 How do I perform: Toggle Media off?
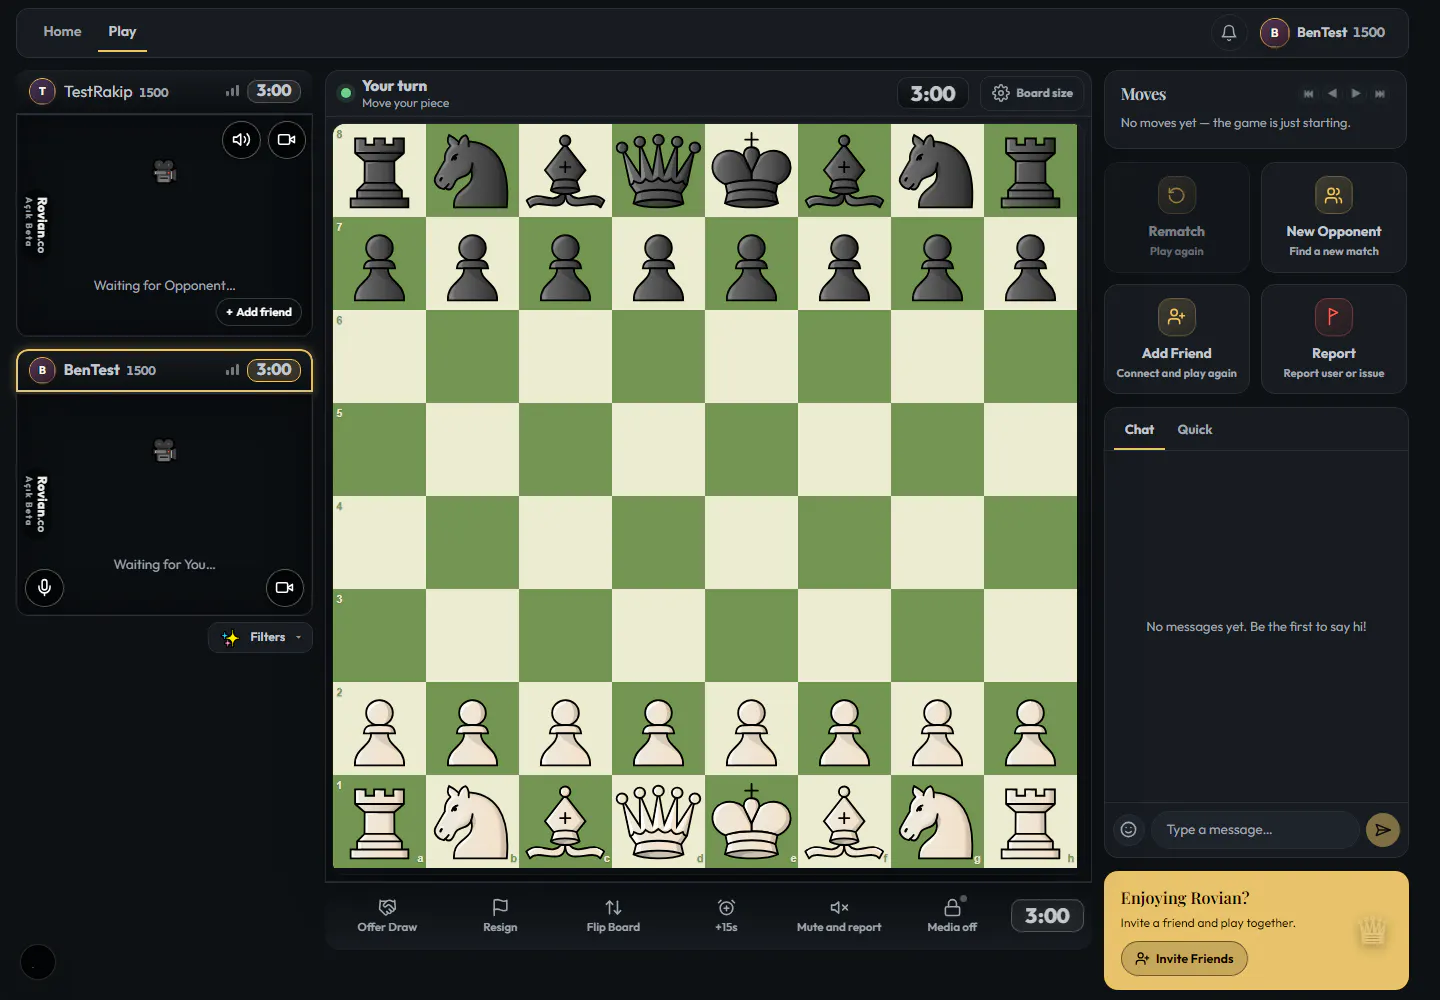952,915
